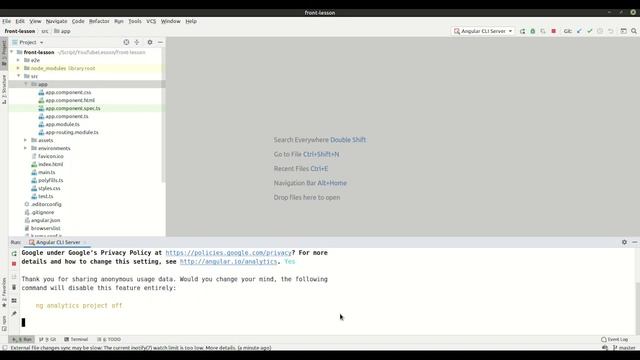Open the Refactor menu
The image size is (640, 360).
pos(99,21)
